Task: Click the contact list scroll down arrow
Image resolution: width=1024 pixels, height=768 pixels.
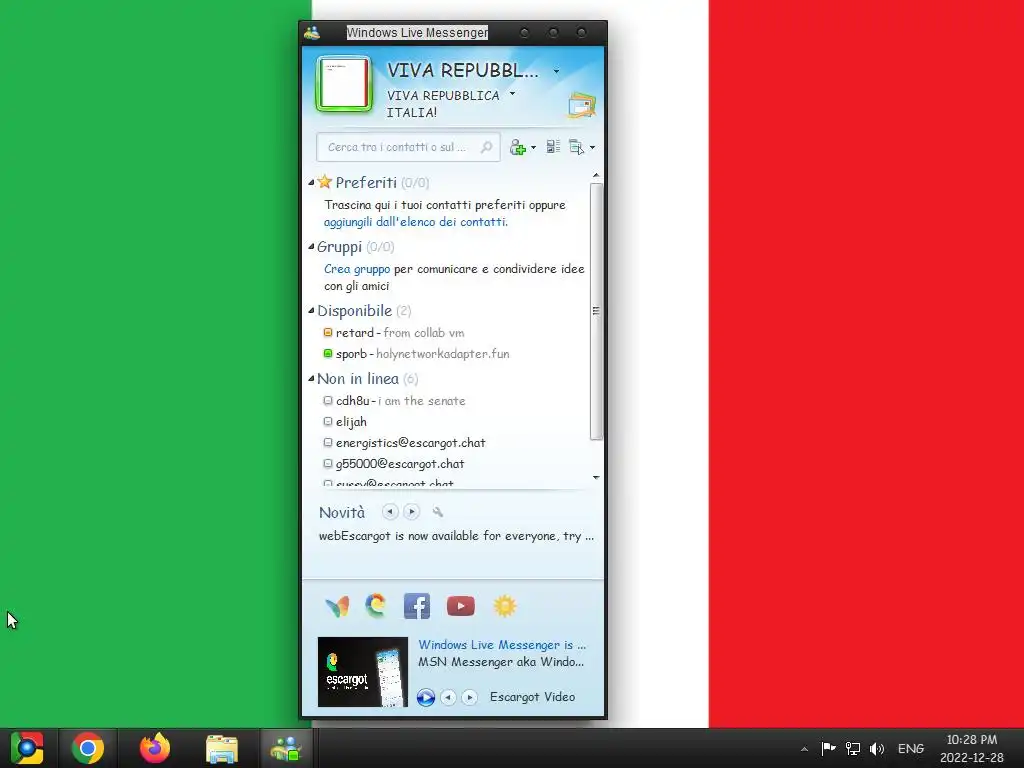Action: (596, 478)
